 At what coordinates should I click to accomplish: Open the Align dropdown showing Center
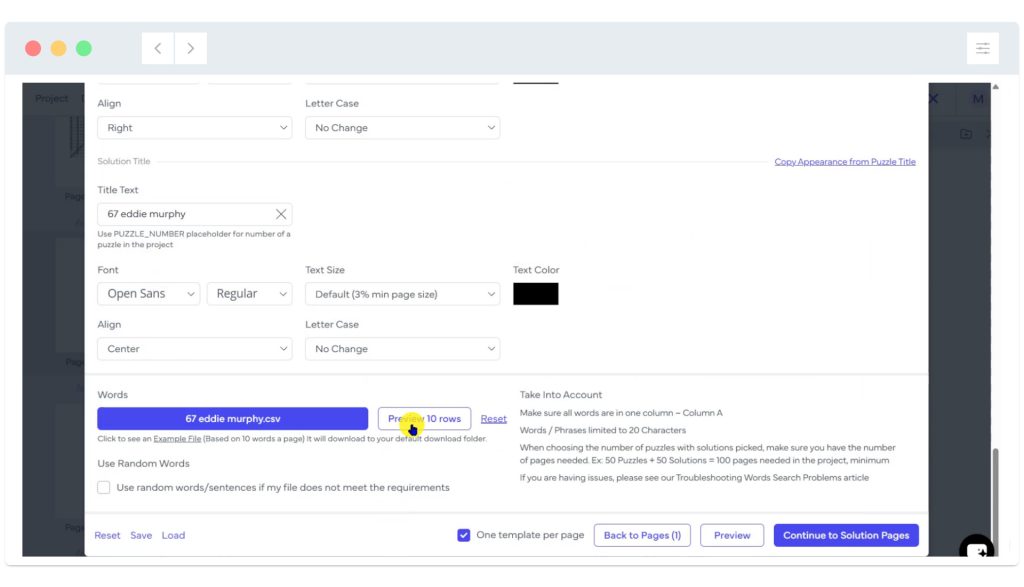tap(195, 349)
